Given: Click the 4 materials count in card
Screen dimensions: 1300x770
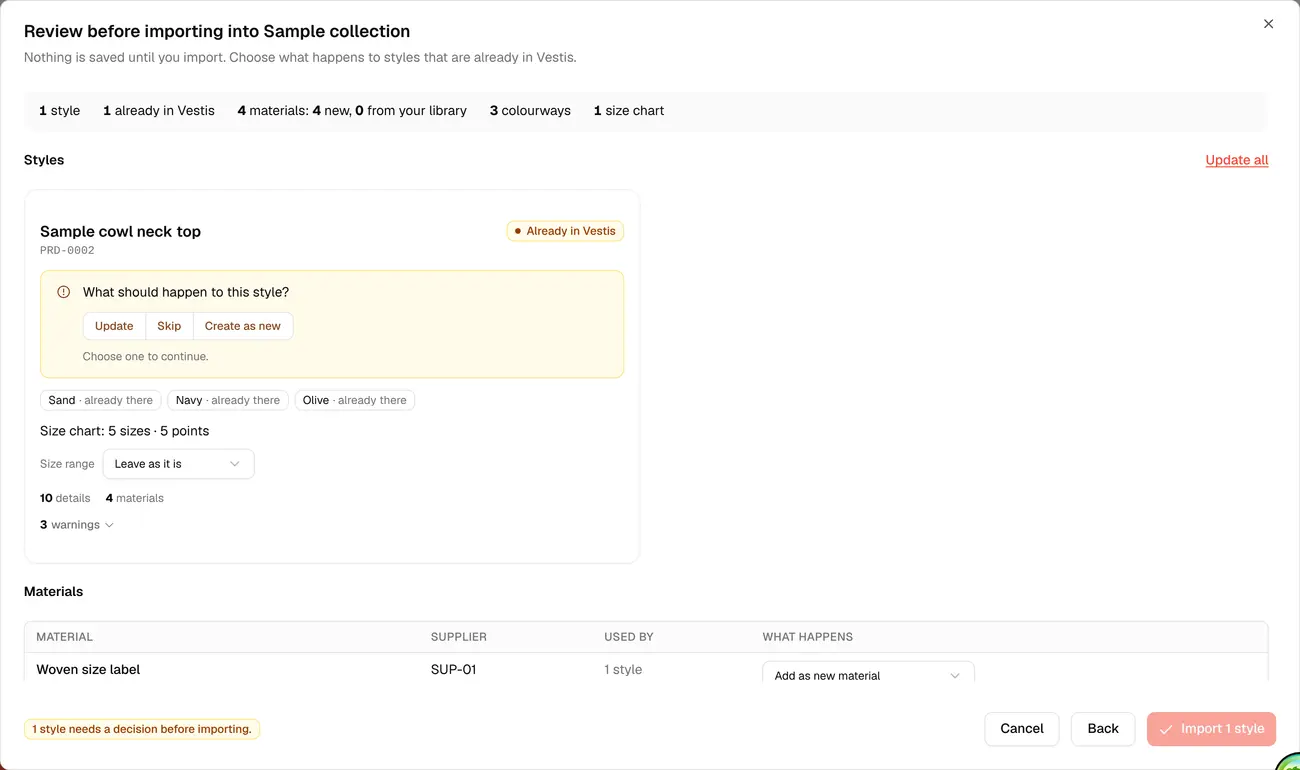Looking at the screenshot, I should tap(135, 498).
